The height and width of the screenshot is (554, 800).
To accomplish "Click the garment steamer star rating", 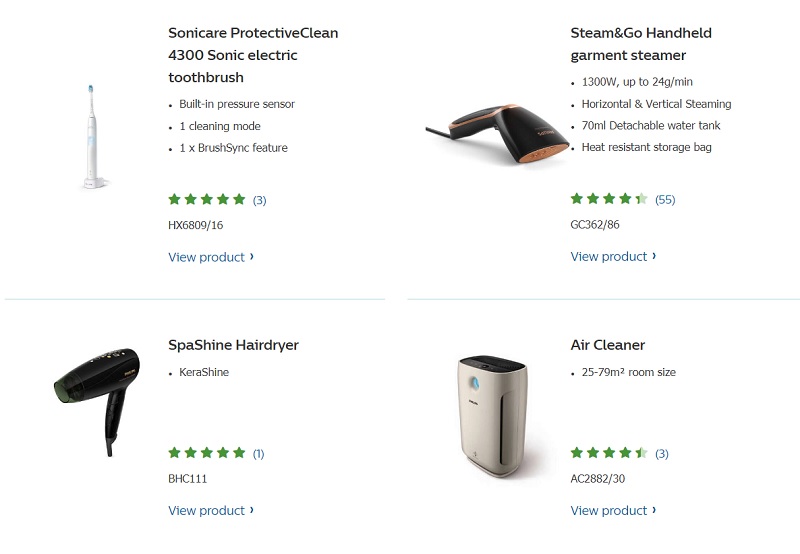I will click(x=608, y=199).
